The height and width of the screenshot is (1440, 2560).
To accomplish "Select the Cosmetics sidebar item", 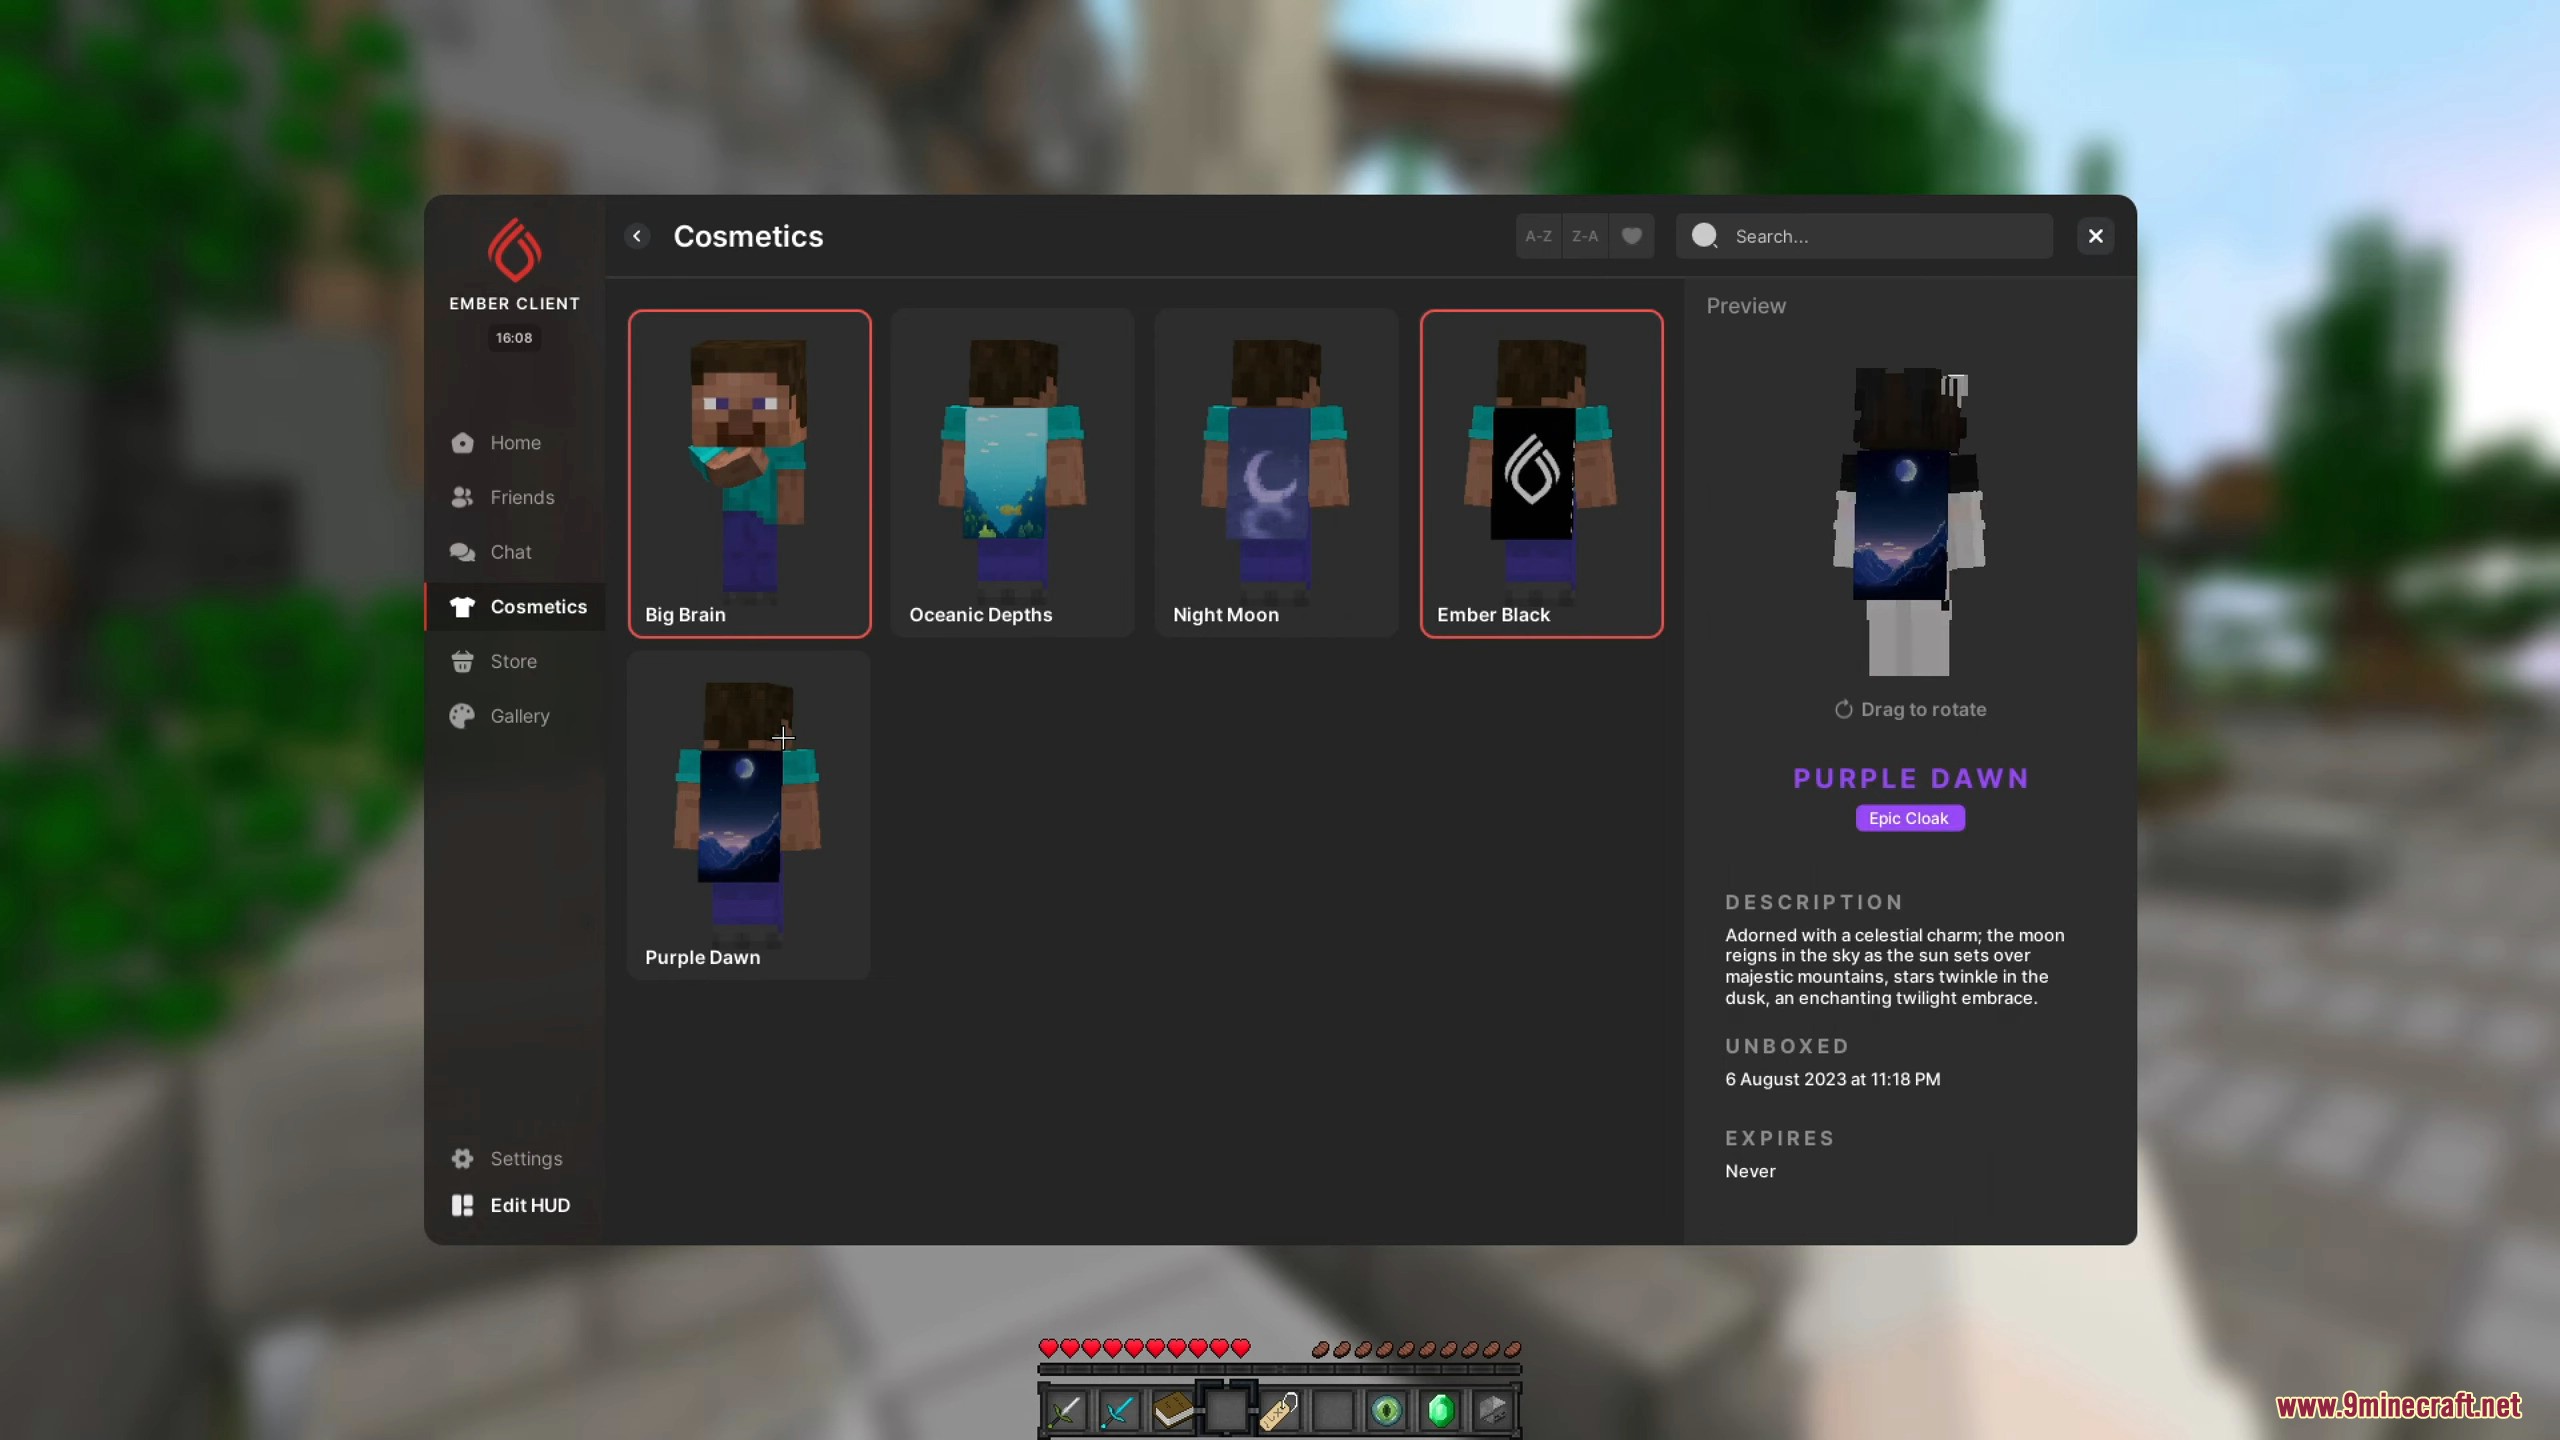I will click(x=515, y=607).
